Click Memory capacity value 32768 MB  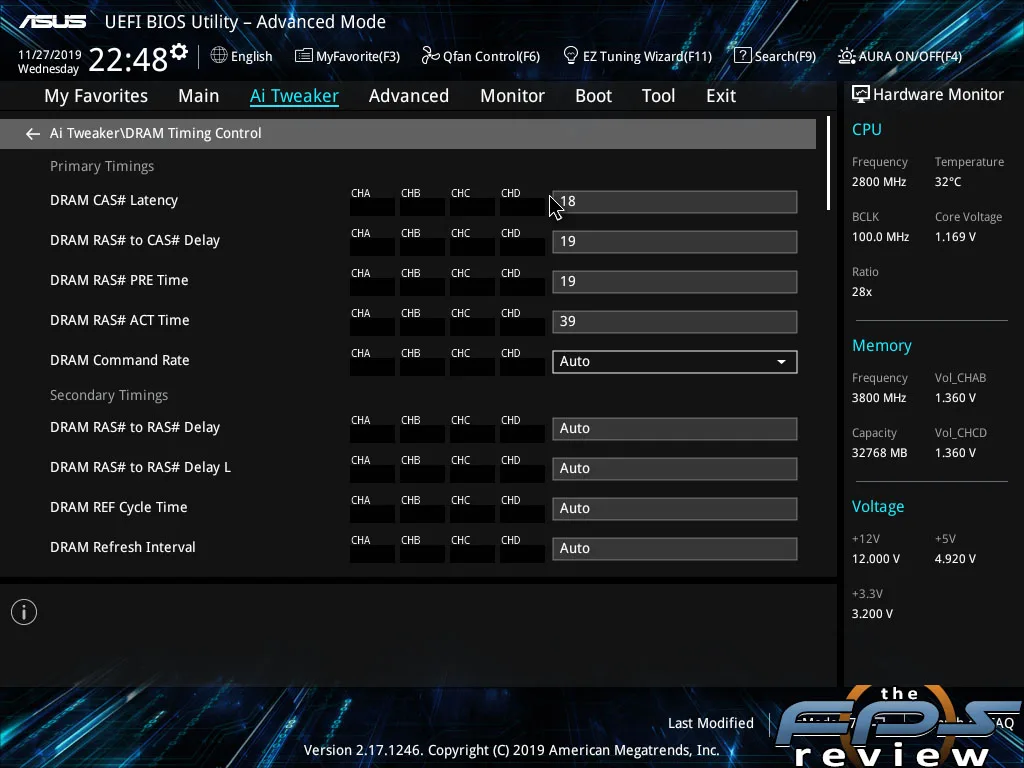tap(879, 453)
